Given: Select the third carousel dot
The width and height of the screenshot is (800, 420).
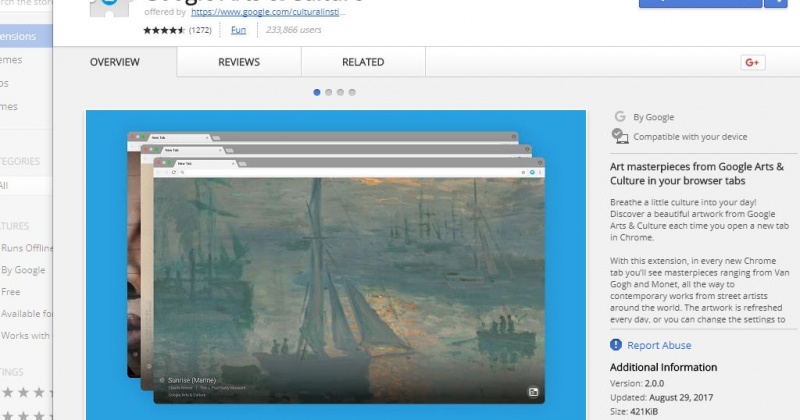Looking at the screenshot, I should pos(340,92).
